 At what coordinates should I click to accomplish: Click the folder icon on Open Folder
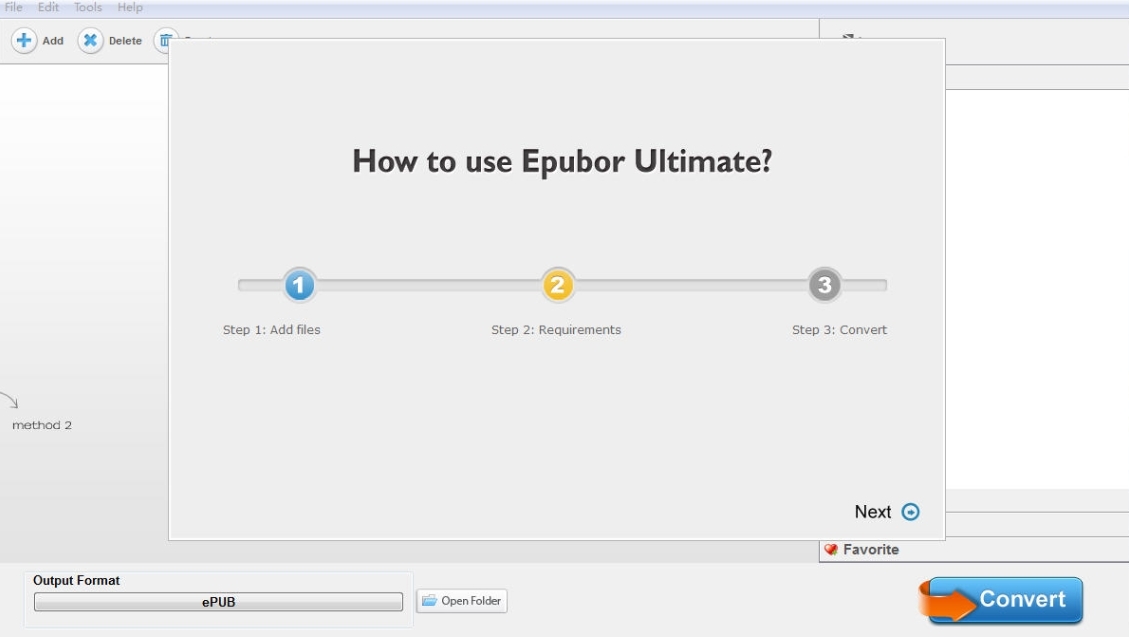pyautogui.click(x=429, y=600)
